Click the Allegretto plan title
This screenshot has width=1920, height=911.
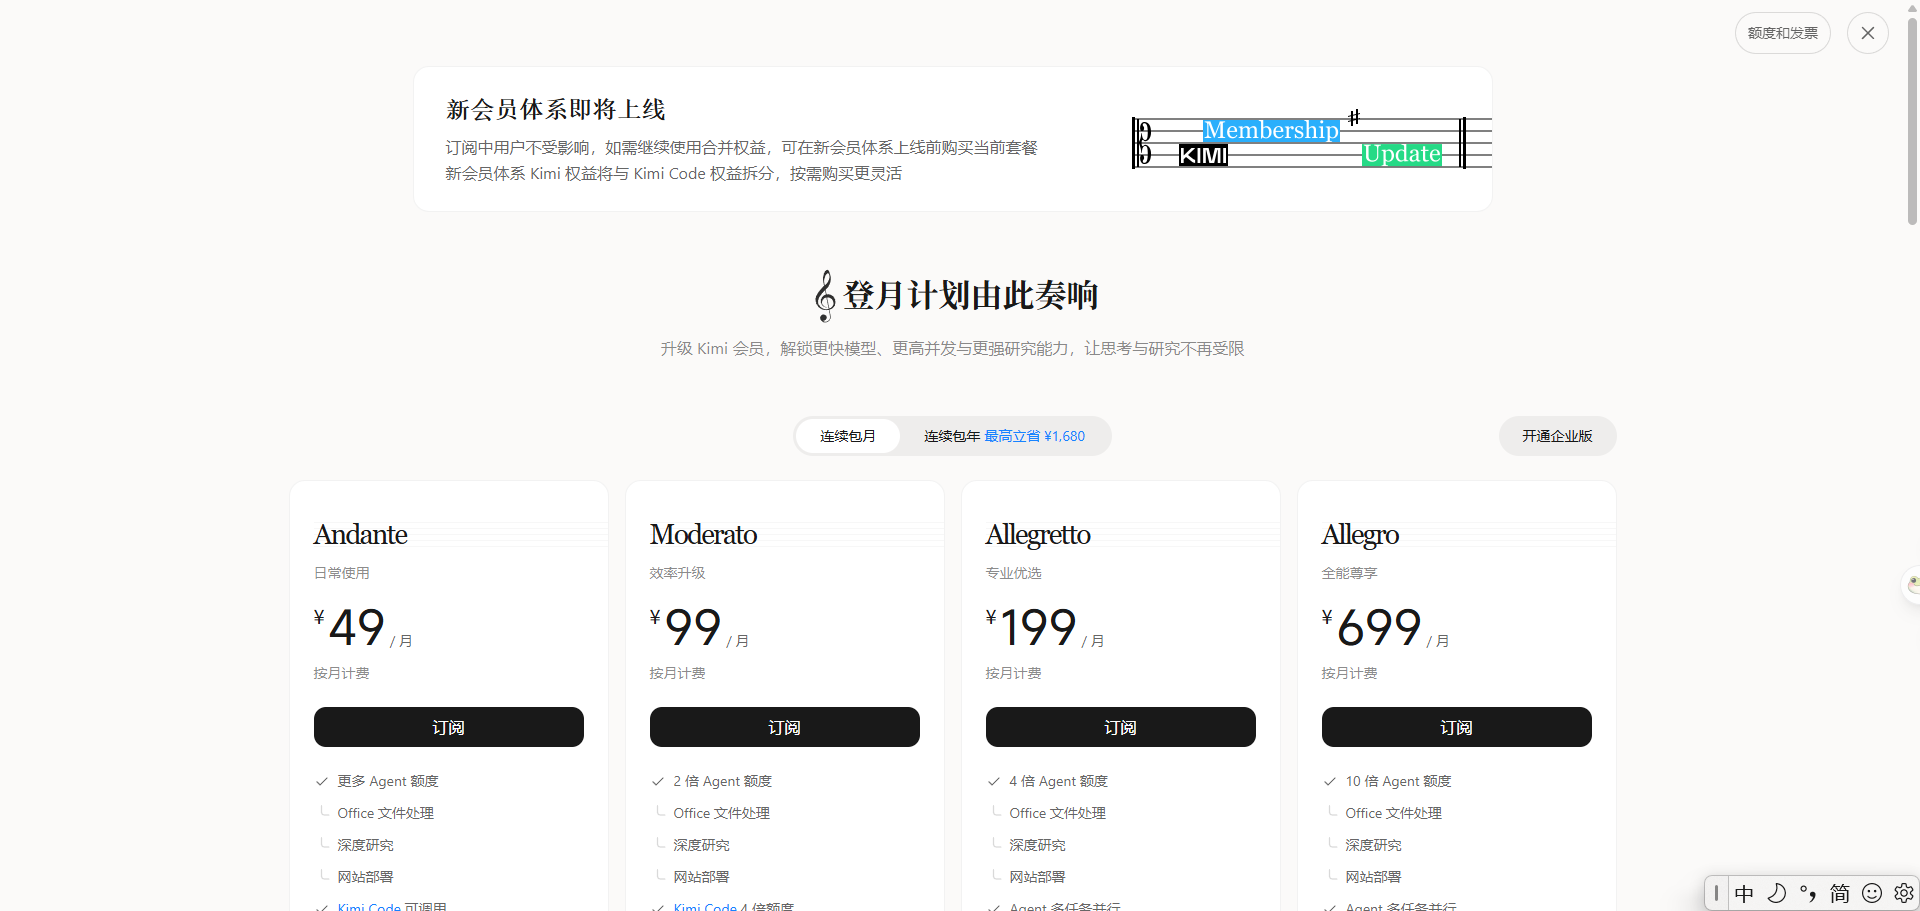[x=1038, y=535]
